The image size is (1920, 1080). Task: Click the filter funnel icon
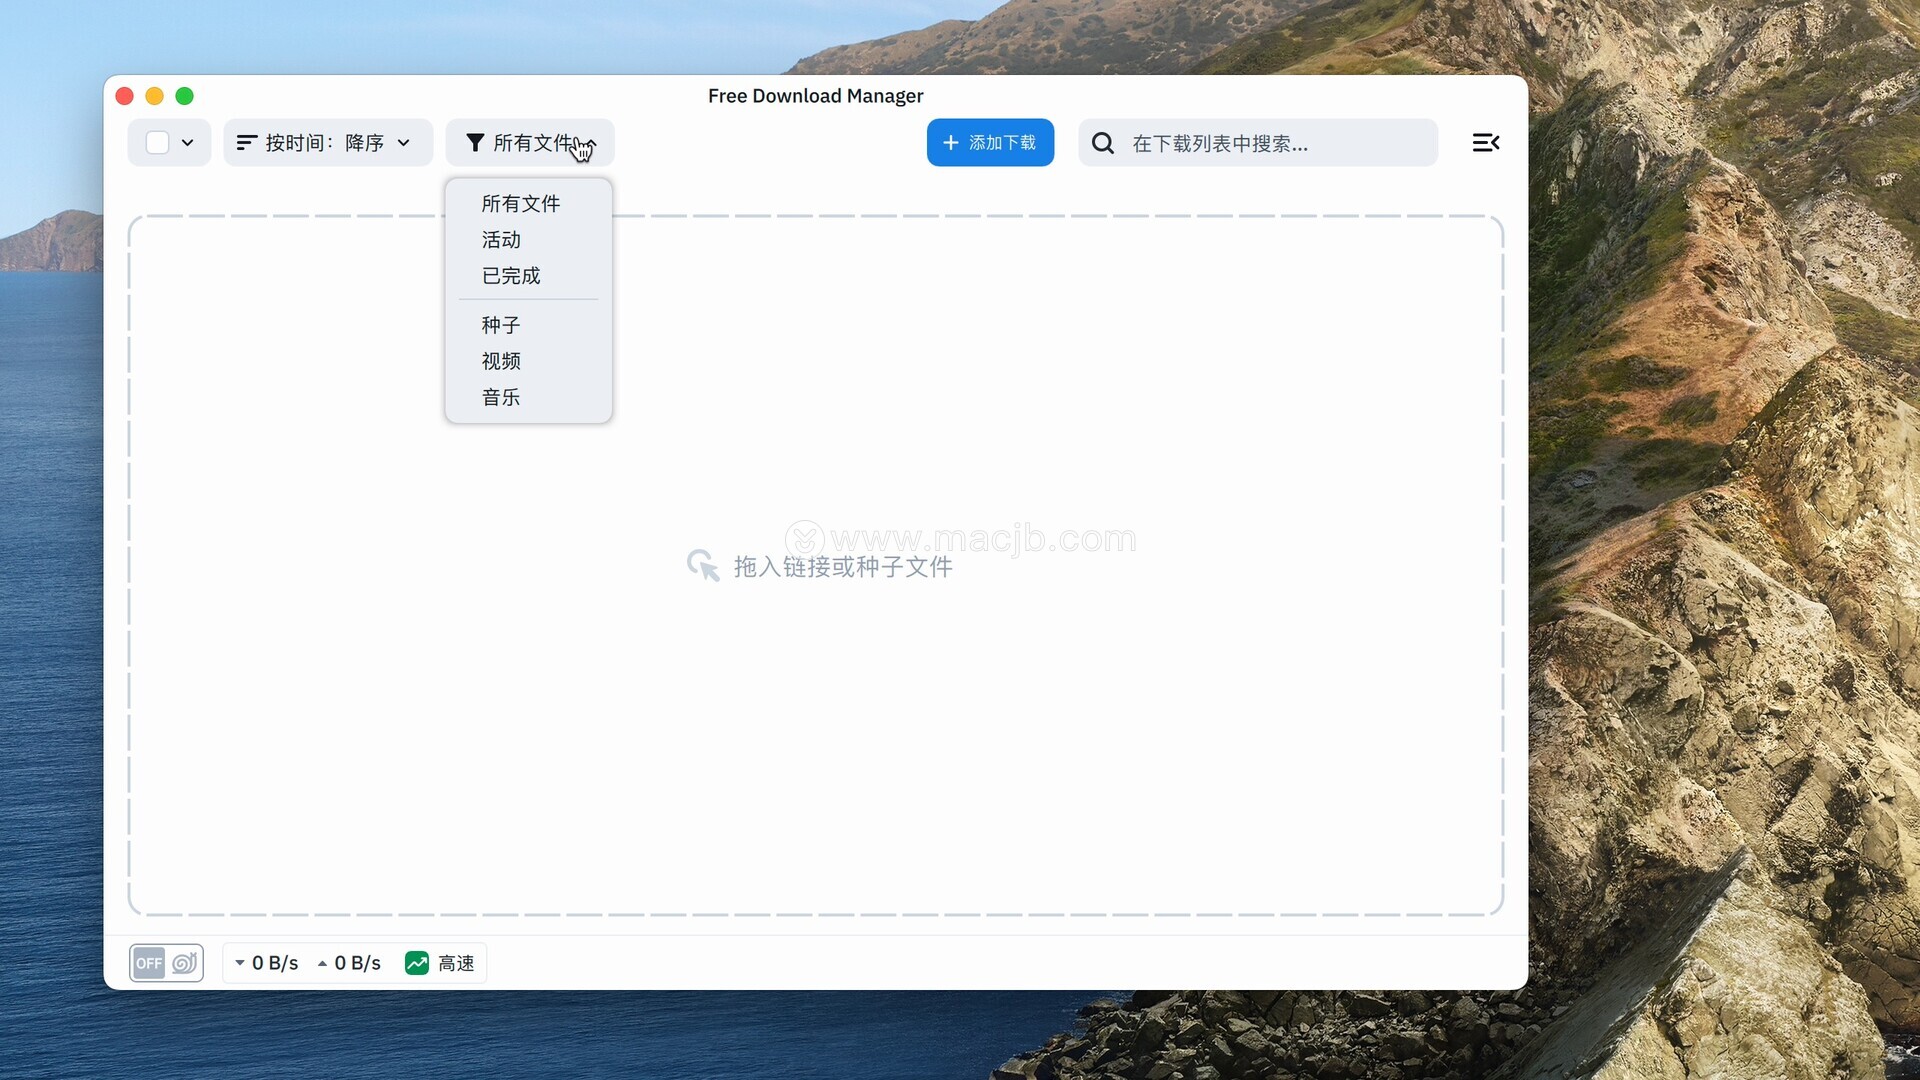(x=475, y=143)
